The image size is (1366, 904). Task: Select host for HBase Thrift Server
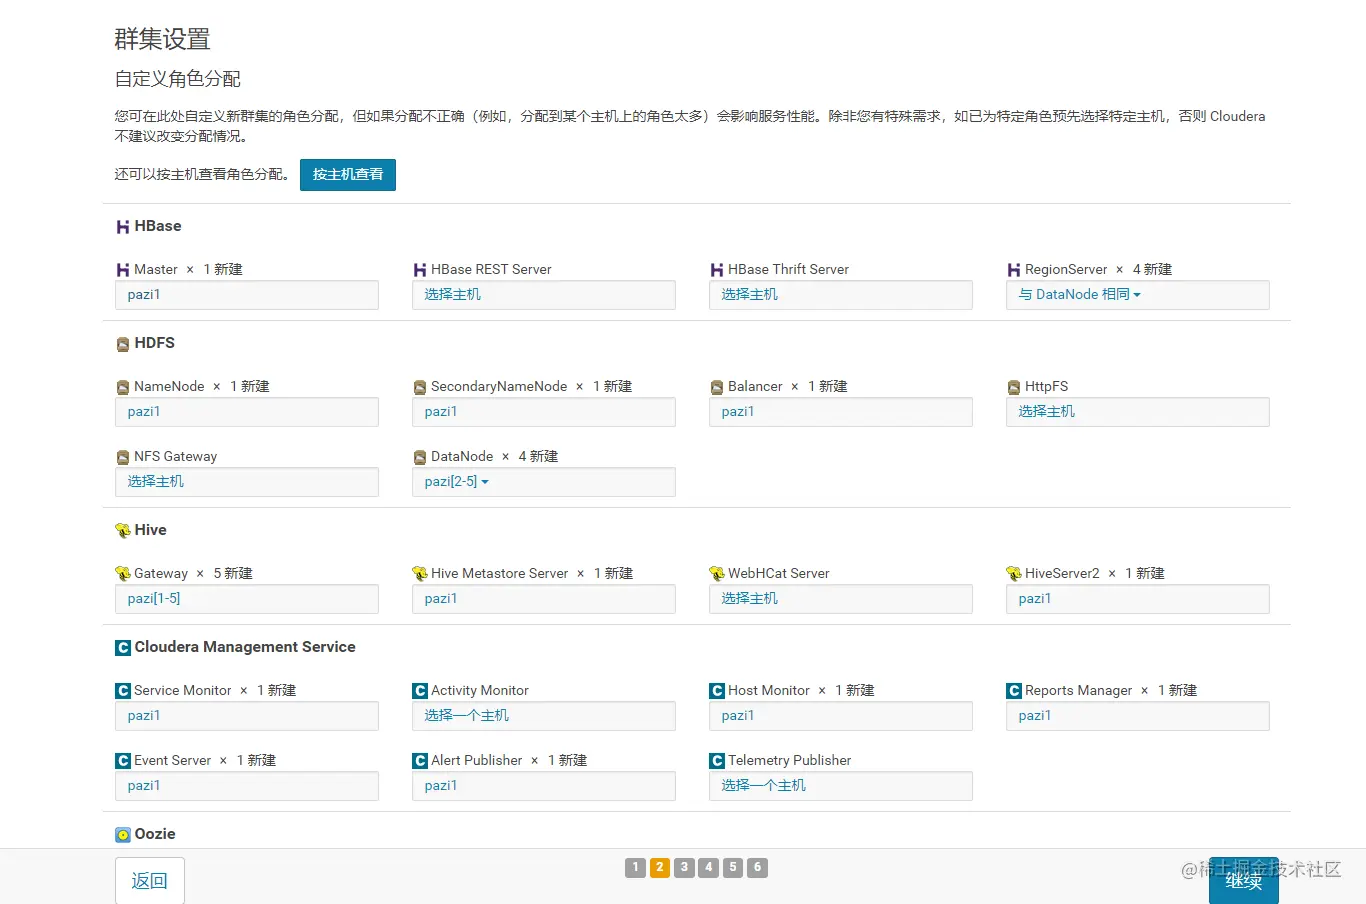841,295
